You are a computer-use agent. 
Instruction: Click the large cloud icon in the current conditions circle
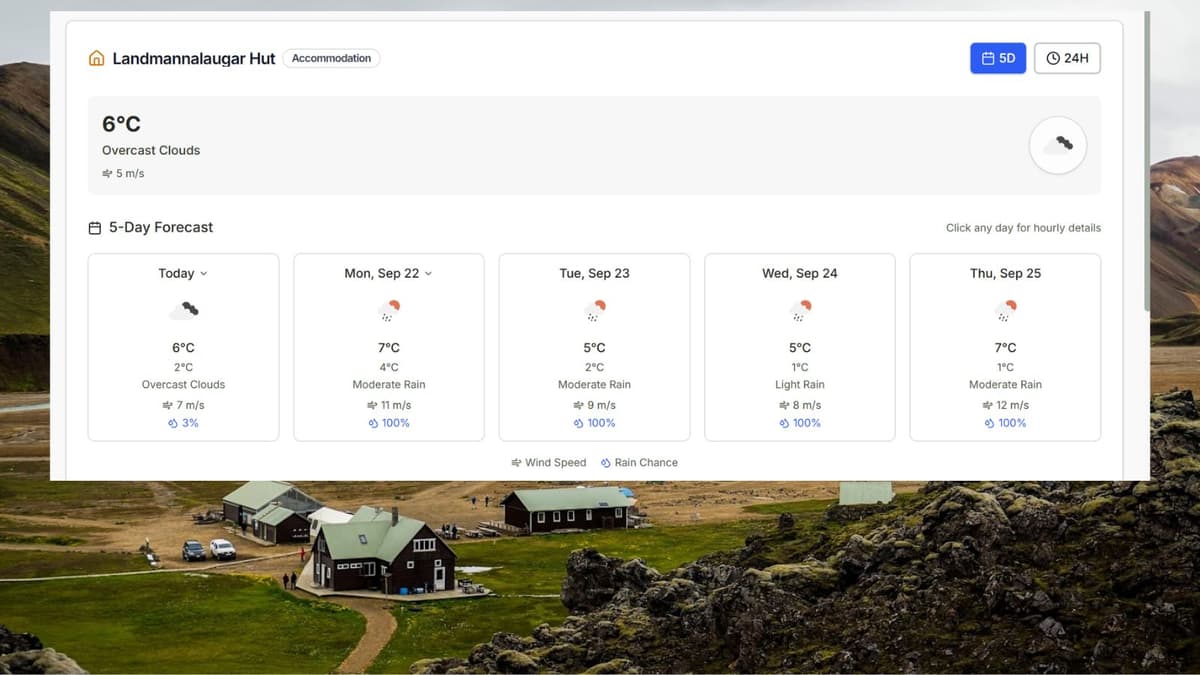tap(1057, 145)
